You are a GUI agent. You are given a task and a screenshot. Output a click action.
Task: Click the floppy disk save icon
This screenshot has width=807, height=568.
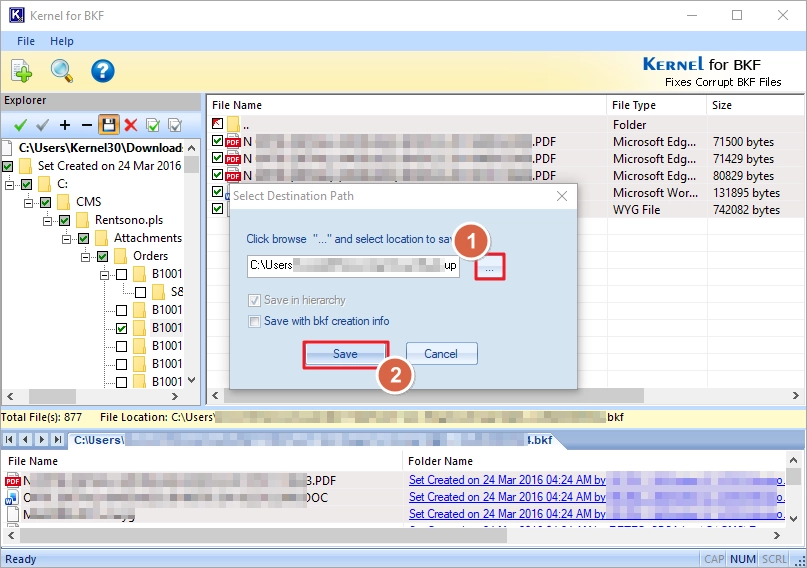click(x=109, y=125)
